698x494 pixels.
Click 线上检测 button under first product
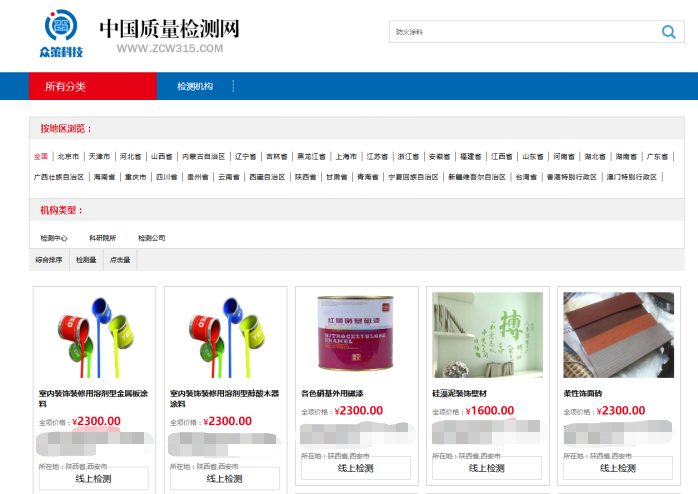click(x=94, y=479)
